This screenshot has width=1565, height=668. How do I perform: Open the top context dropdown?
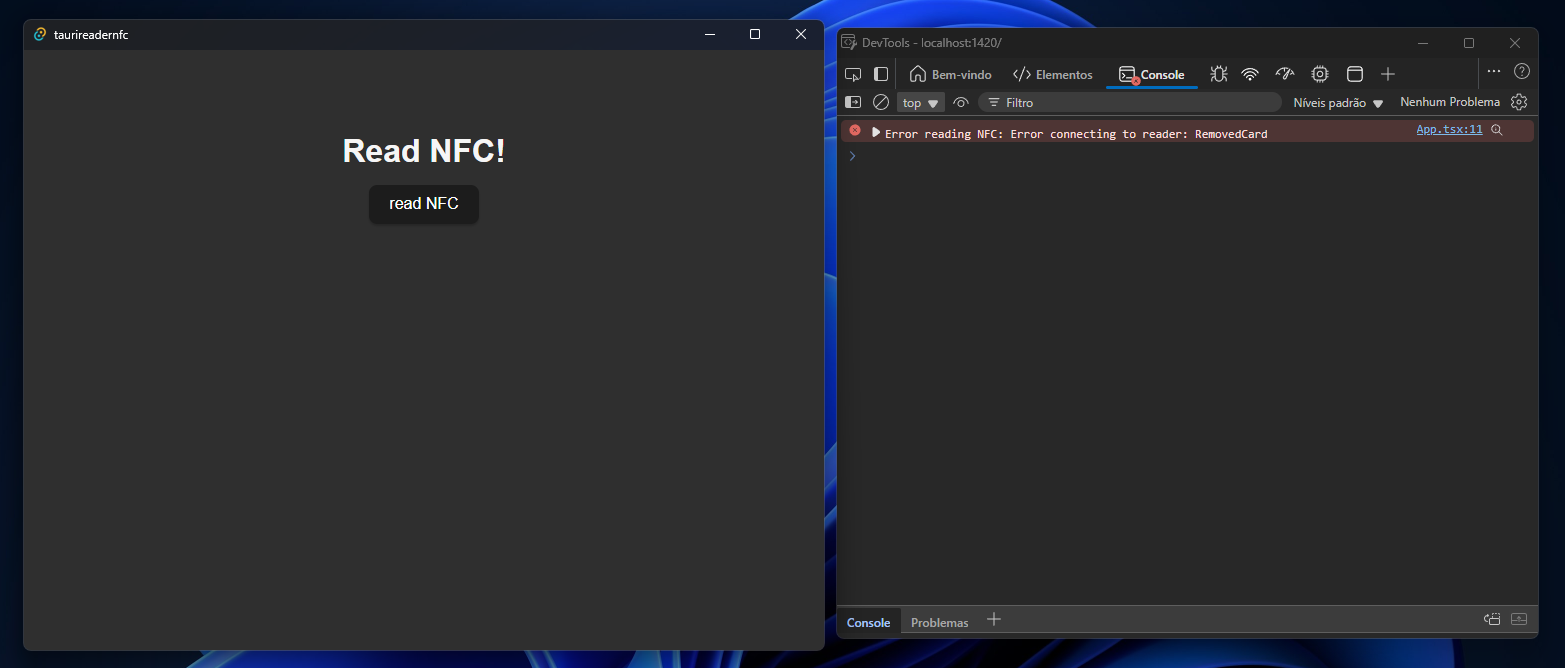pos(921,102)
